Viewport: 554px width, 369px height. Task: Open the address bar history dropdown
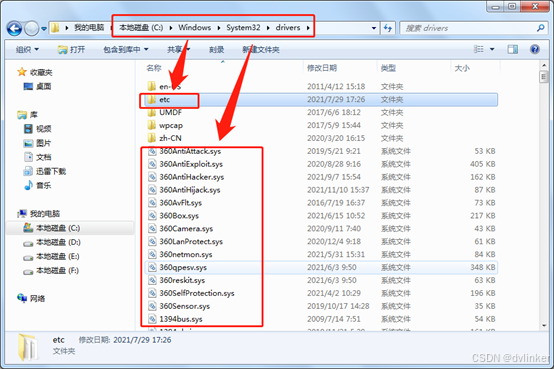point(374,28)
